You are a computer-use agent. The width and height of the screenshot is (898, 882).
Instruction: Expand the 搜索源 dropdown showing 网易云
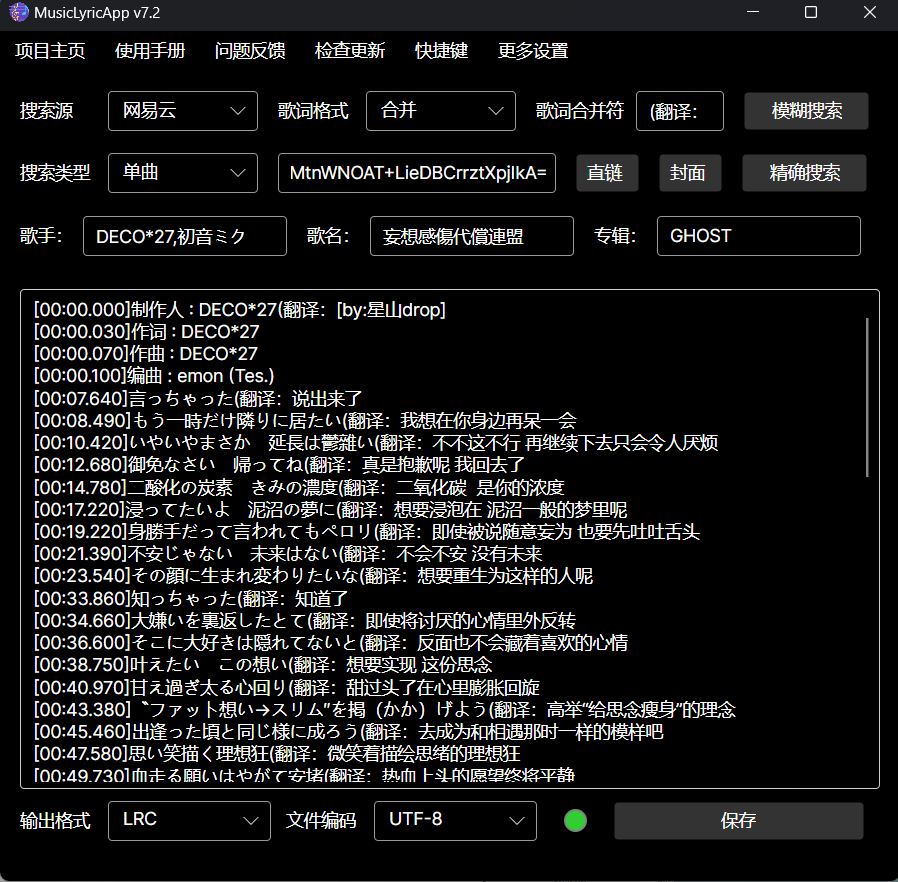[183, 111]
